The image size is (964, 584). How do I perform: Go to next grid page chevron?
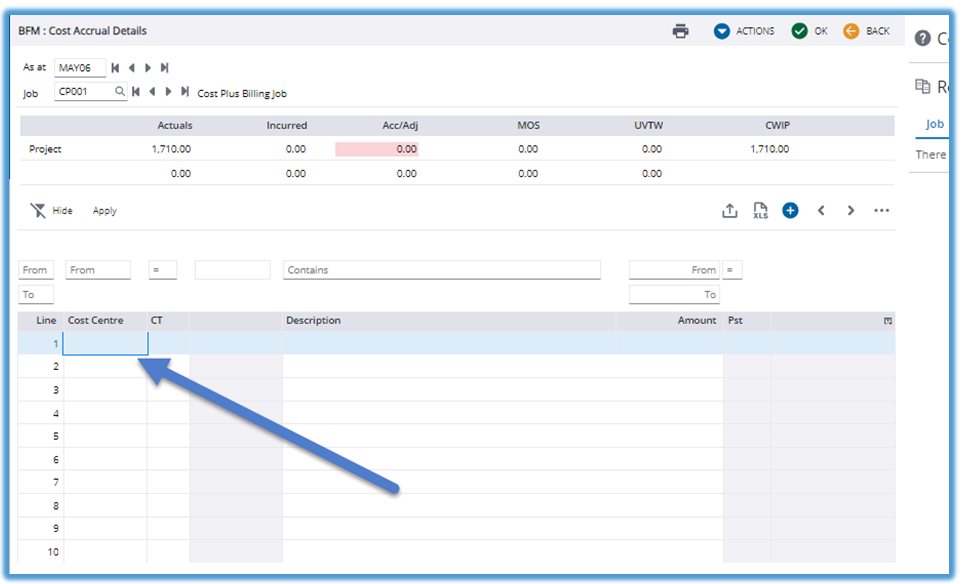[x=851, y=211]
